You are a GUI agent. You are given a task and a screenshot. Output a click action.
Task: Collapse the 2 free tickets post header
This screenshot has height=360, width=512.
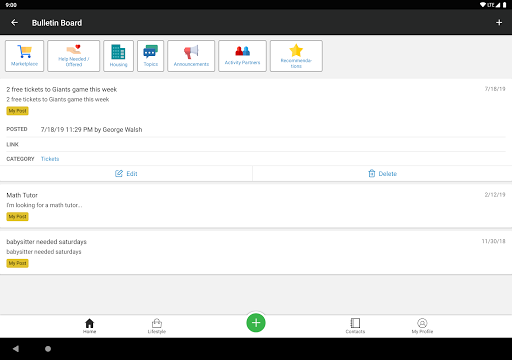tap(256, 100)
